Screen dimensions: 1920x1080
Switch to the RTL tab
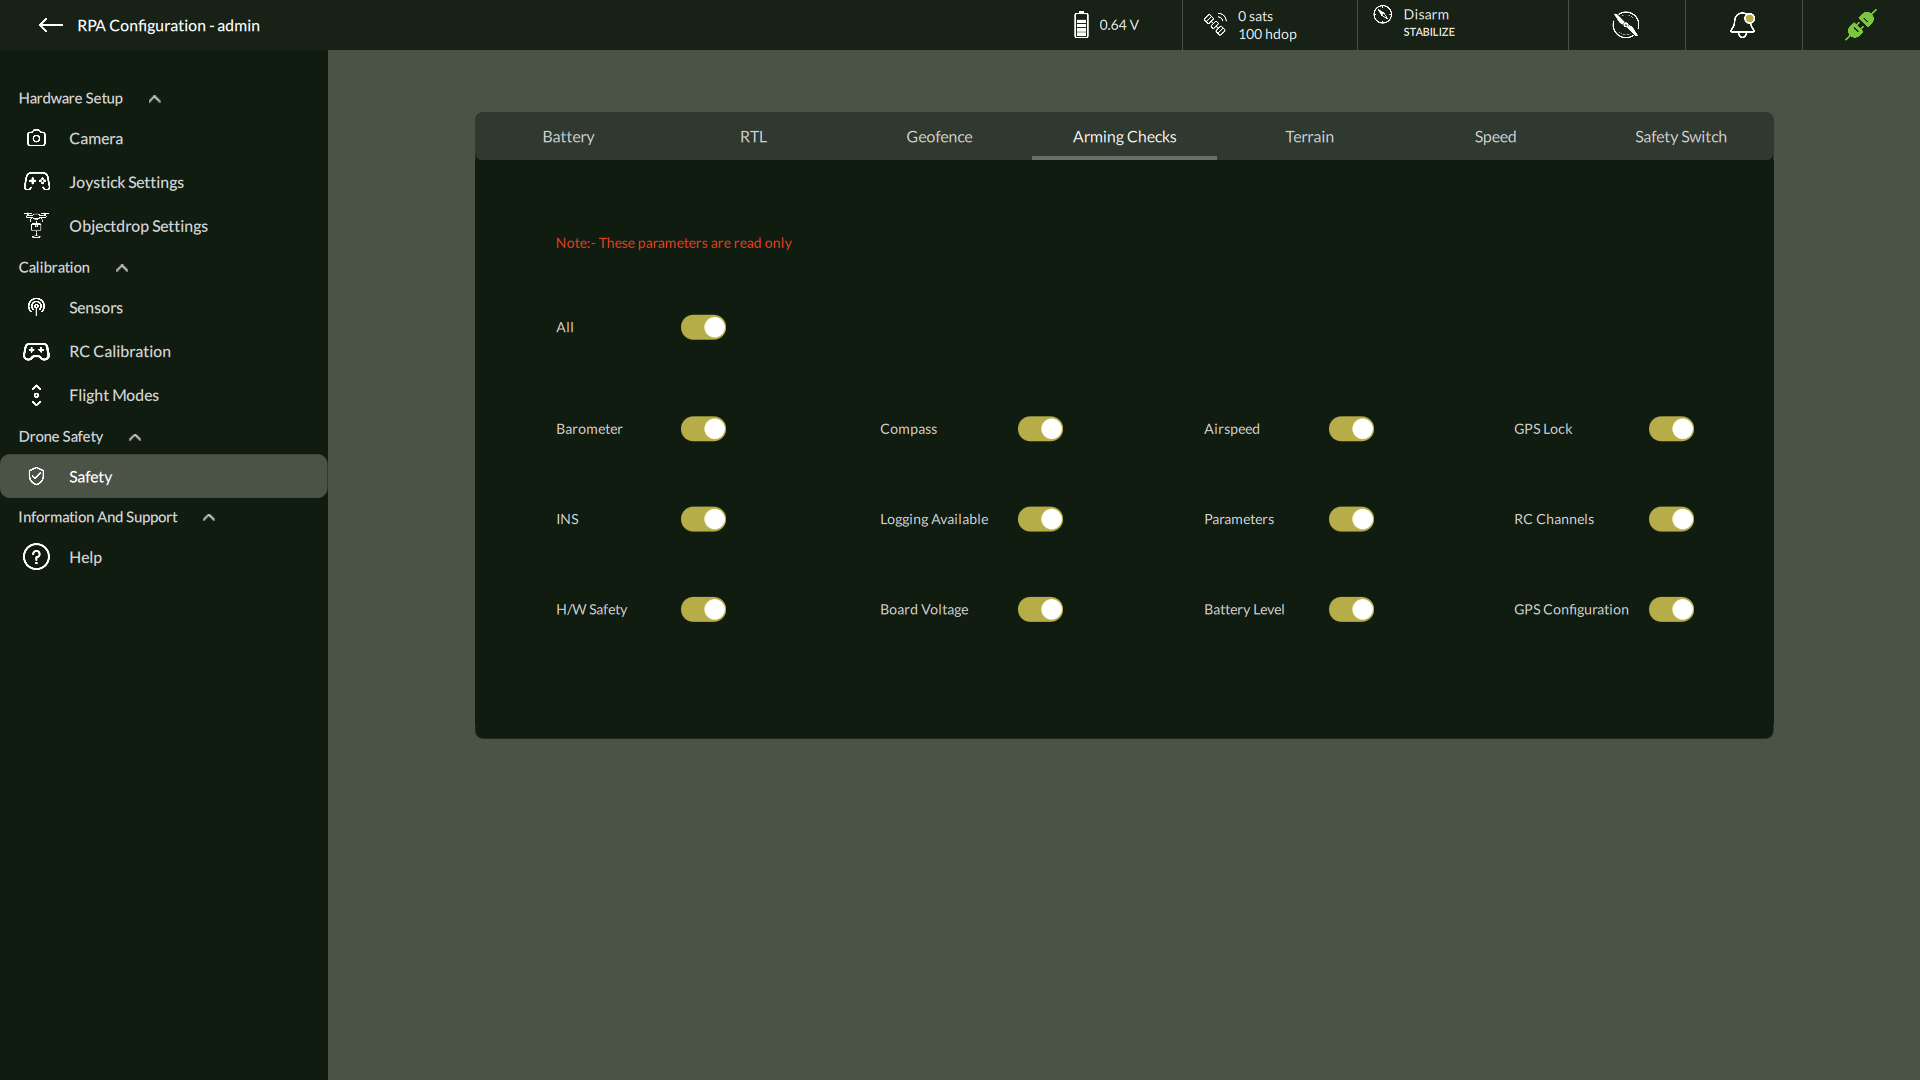coord(754,137)
